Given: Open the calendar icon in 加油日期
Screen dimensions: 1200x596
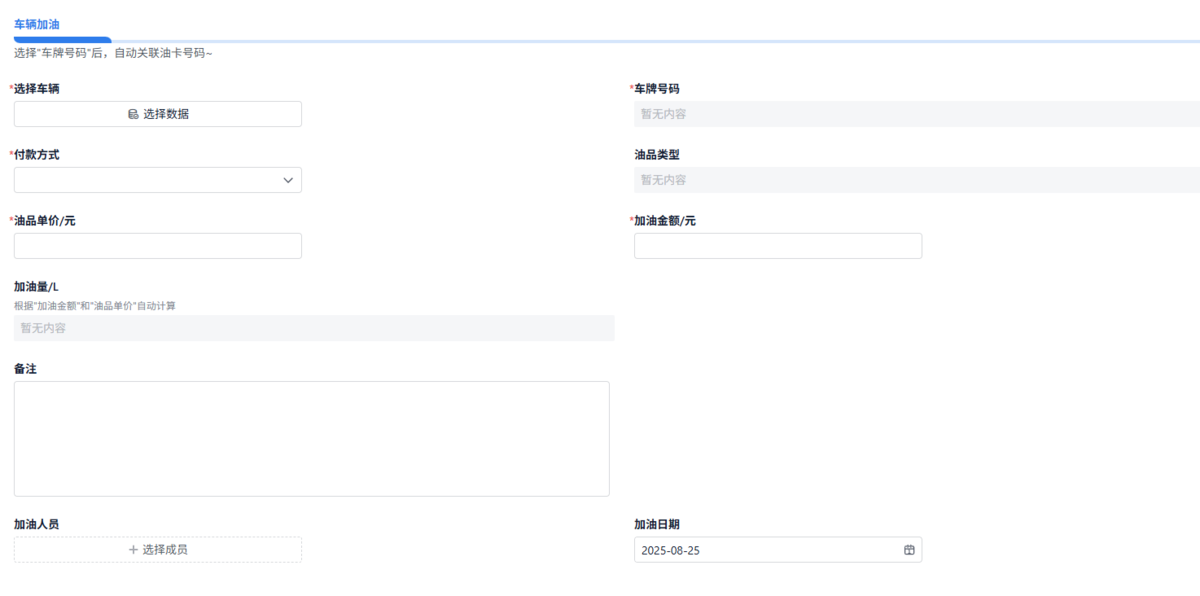Looking at the screenshot, I should point(909,550).
